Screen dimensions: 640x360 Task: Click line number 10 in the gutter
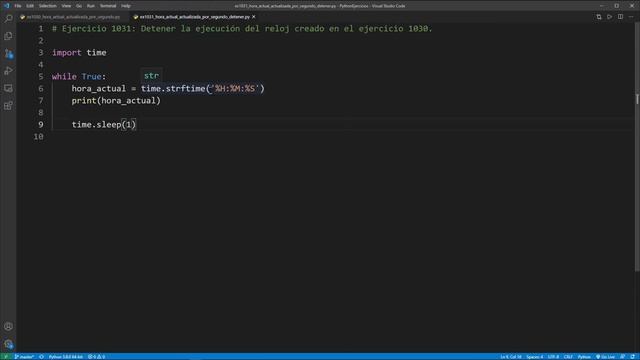(38, 136)
